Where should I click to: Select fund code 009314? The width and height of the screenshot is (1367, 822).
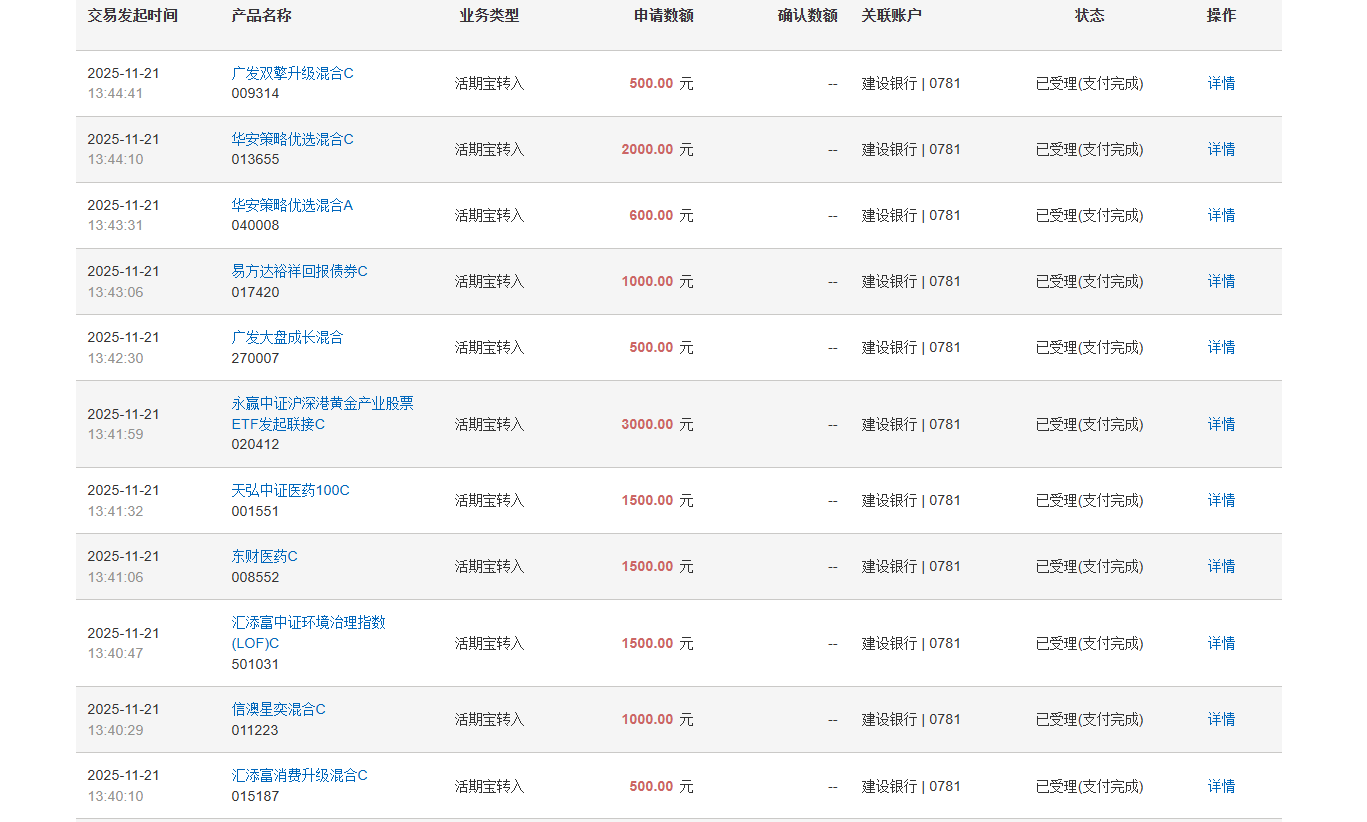[255, 93]
